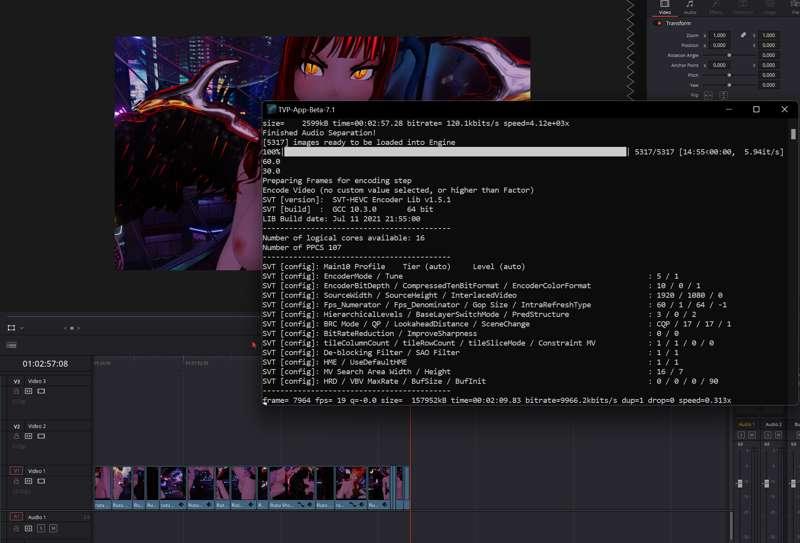Disable the Video 3 track display icon

tap(41, 391)
